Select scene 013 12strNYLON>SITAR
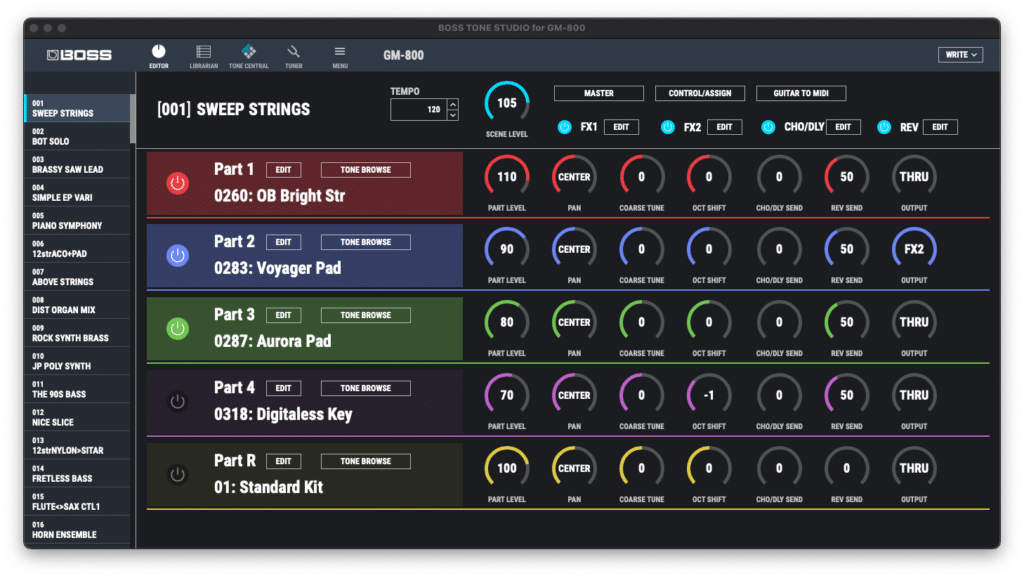Screen dimensions: 1024x578 [77, 445]
